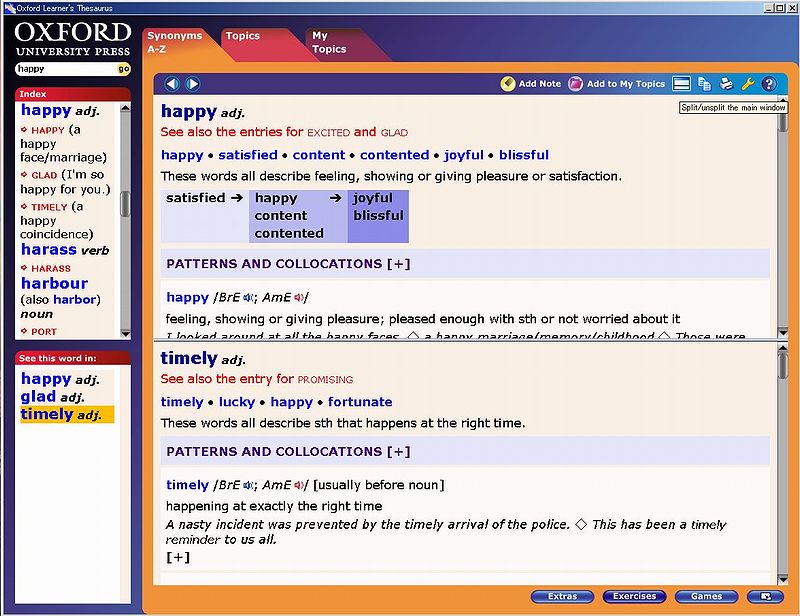Switch to the Topics tab

[243, 36]
